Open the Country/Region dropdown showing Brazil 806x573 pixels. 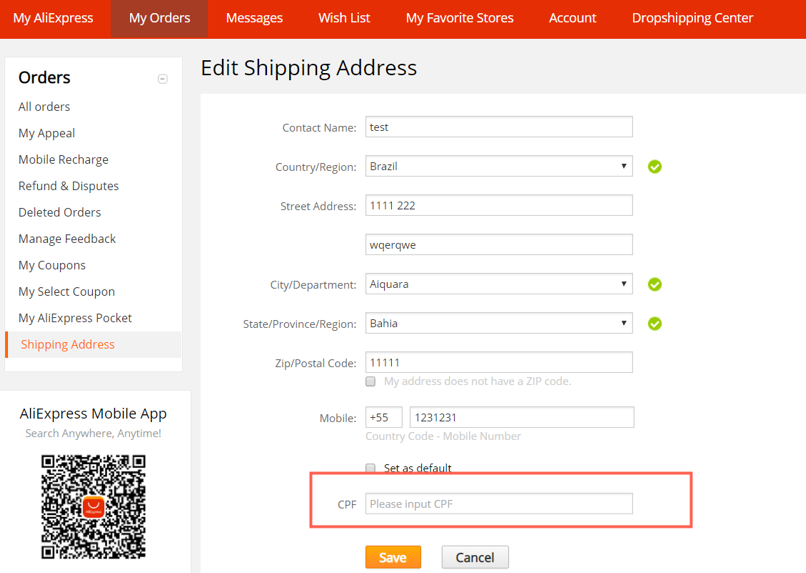(x=499, y=167)
